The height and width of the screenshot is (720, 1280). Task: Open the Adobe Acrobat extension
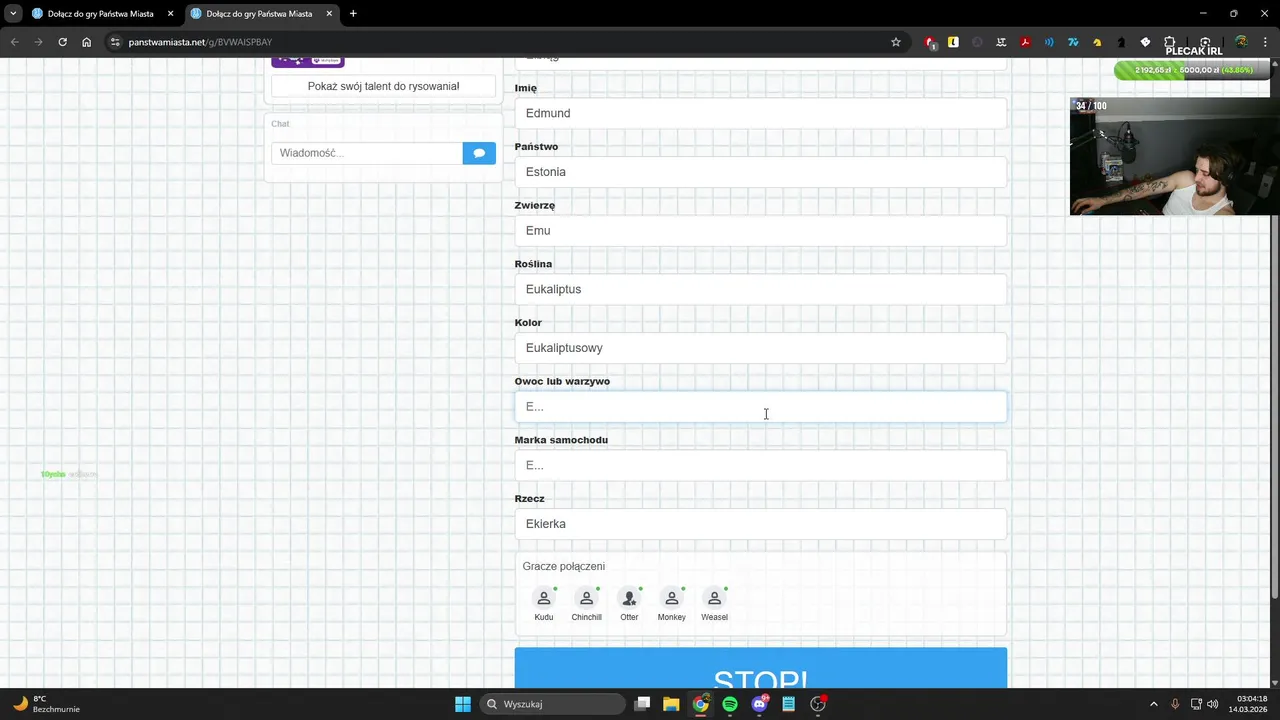click(1025, 42)
